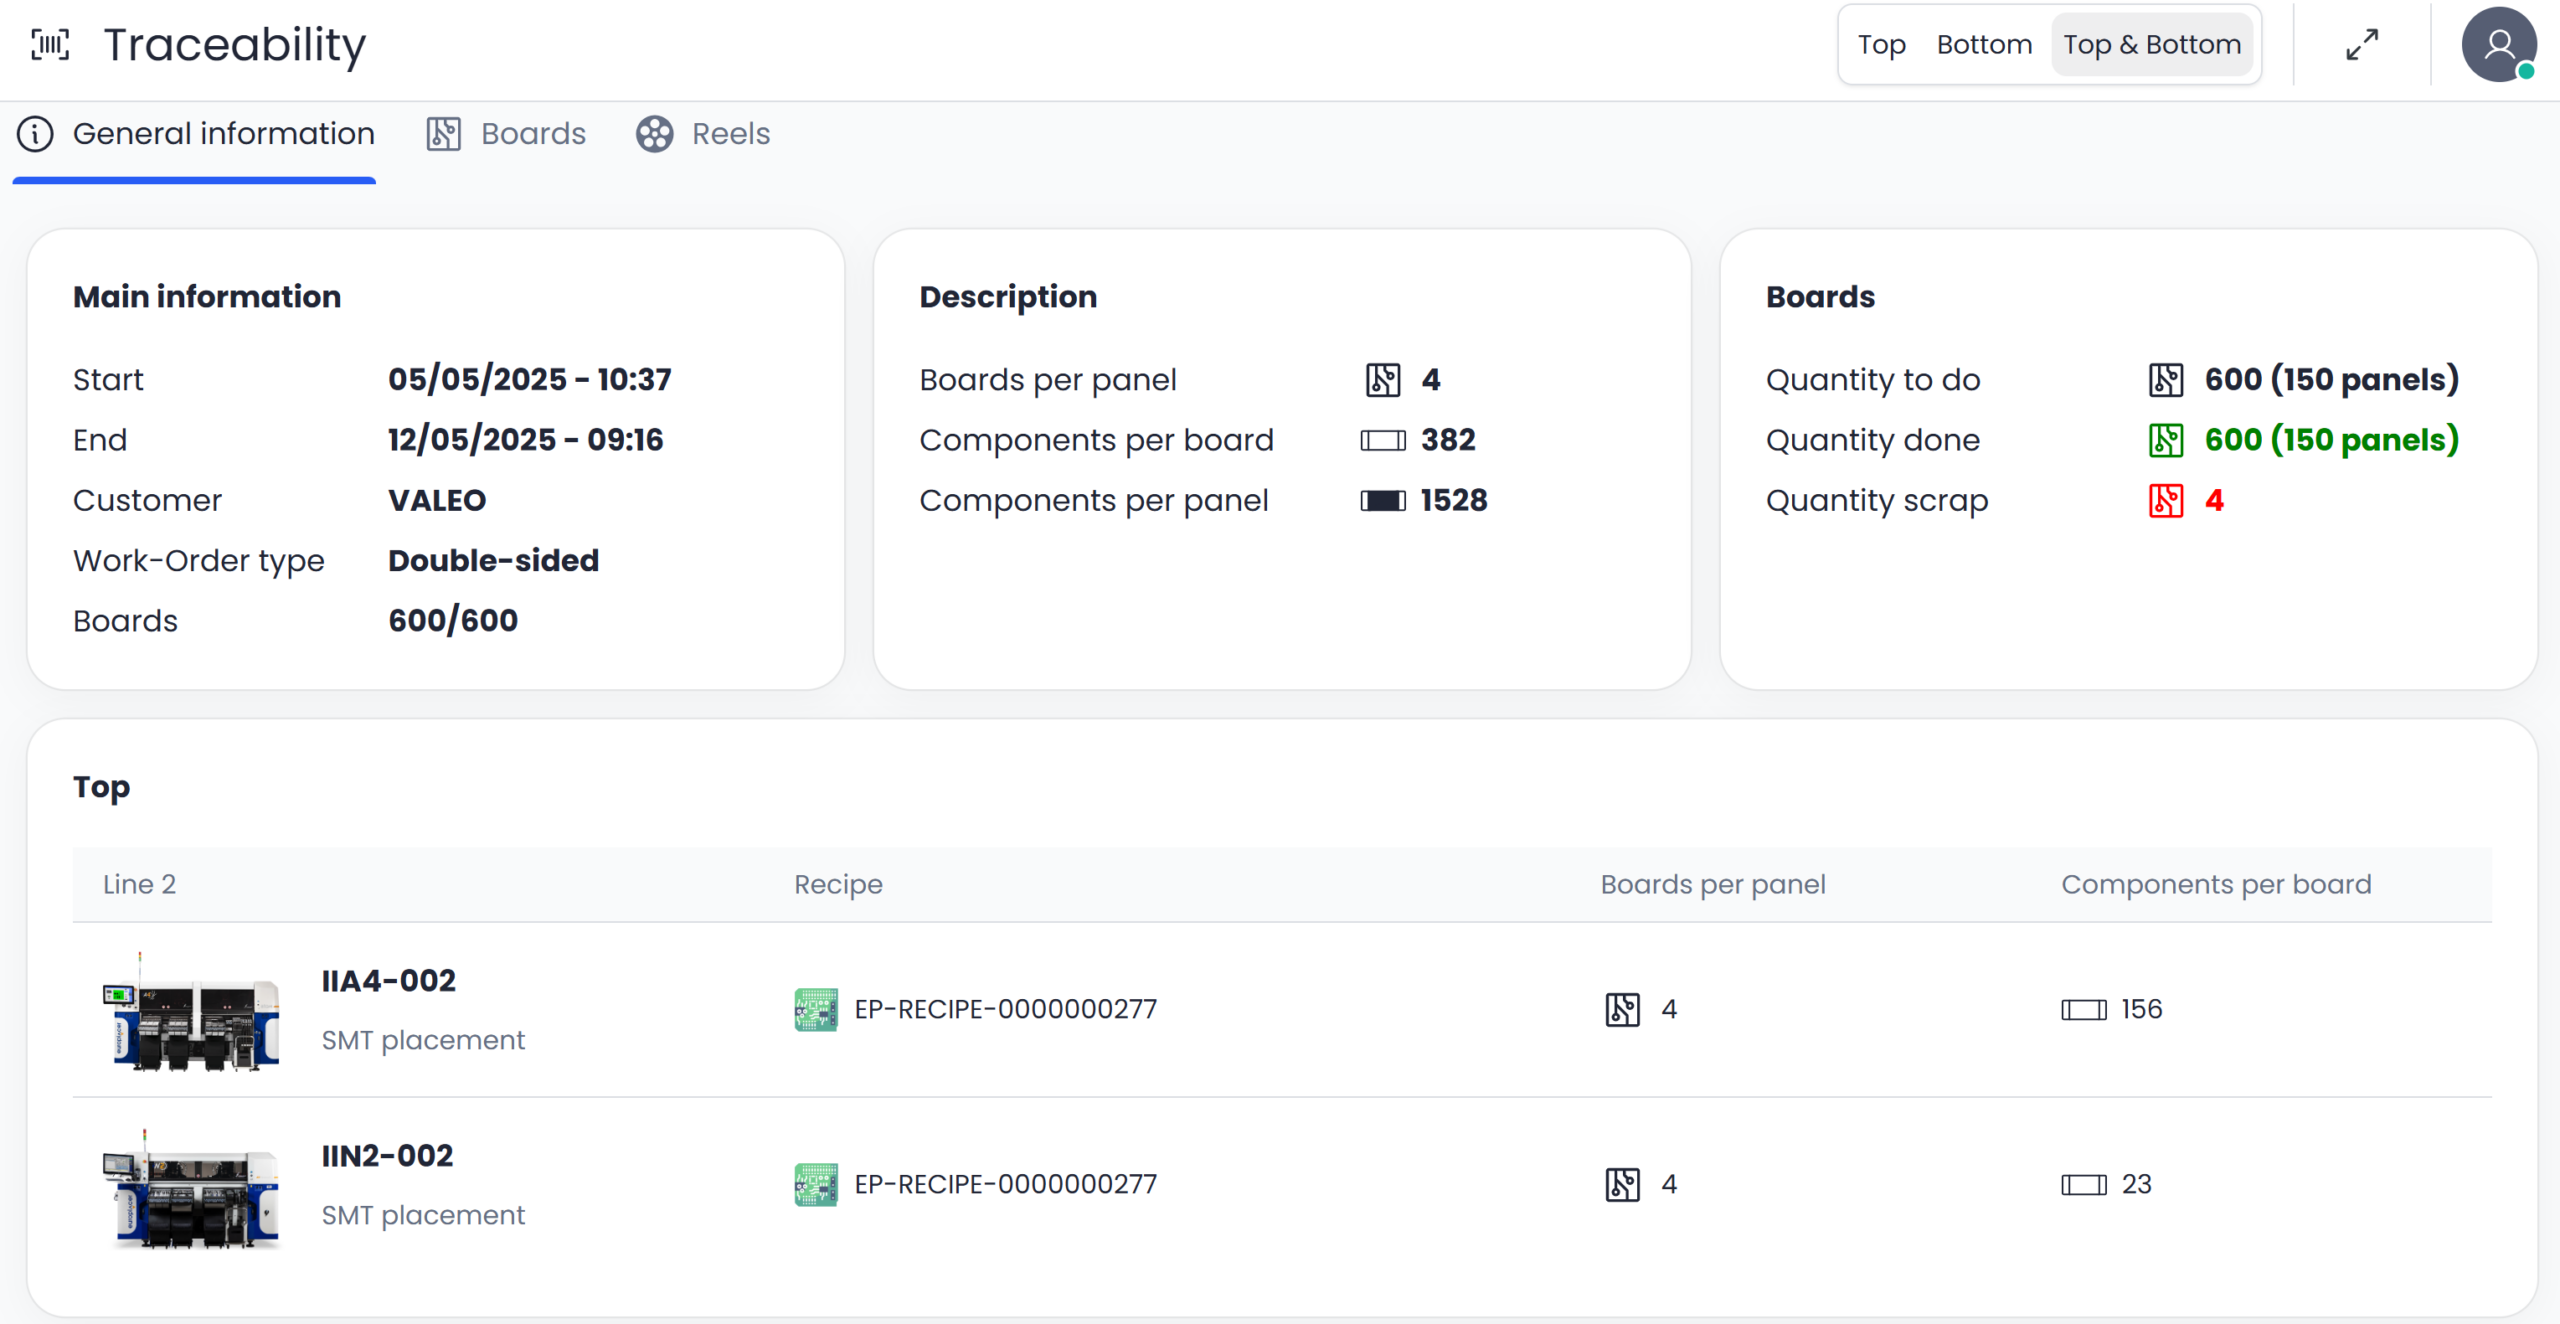Switch to the Reels tab
The height and width of the screenshot is (1324, 2560).
point(704,134)
